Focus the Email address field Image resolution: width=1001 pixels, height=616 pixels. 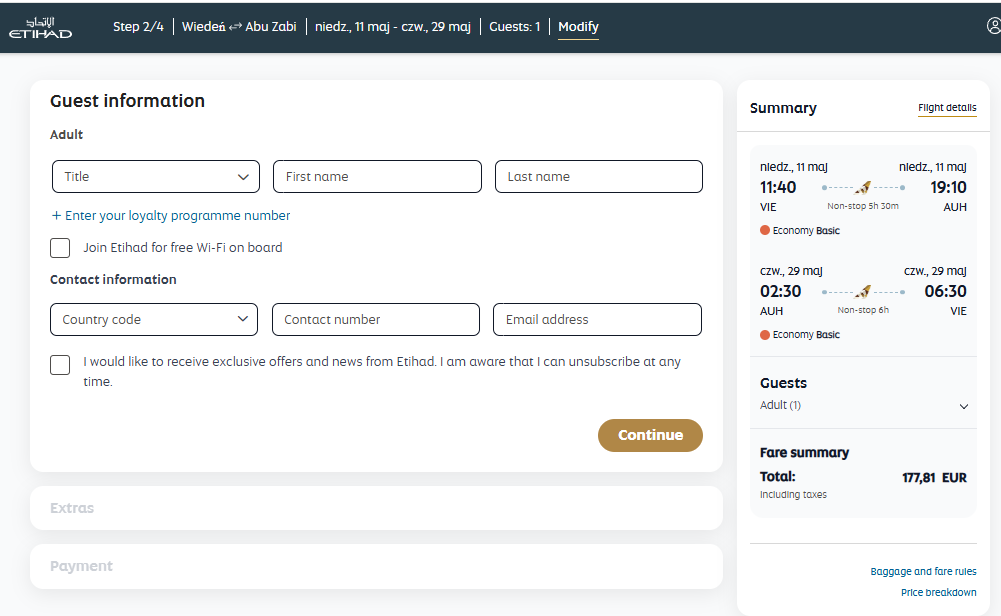(x=597, y=319)
